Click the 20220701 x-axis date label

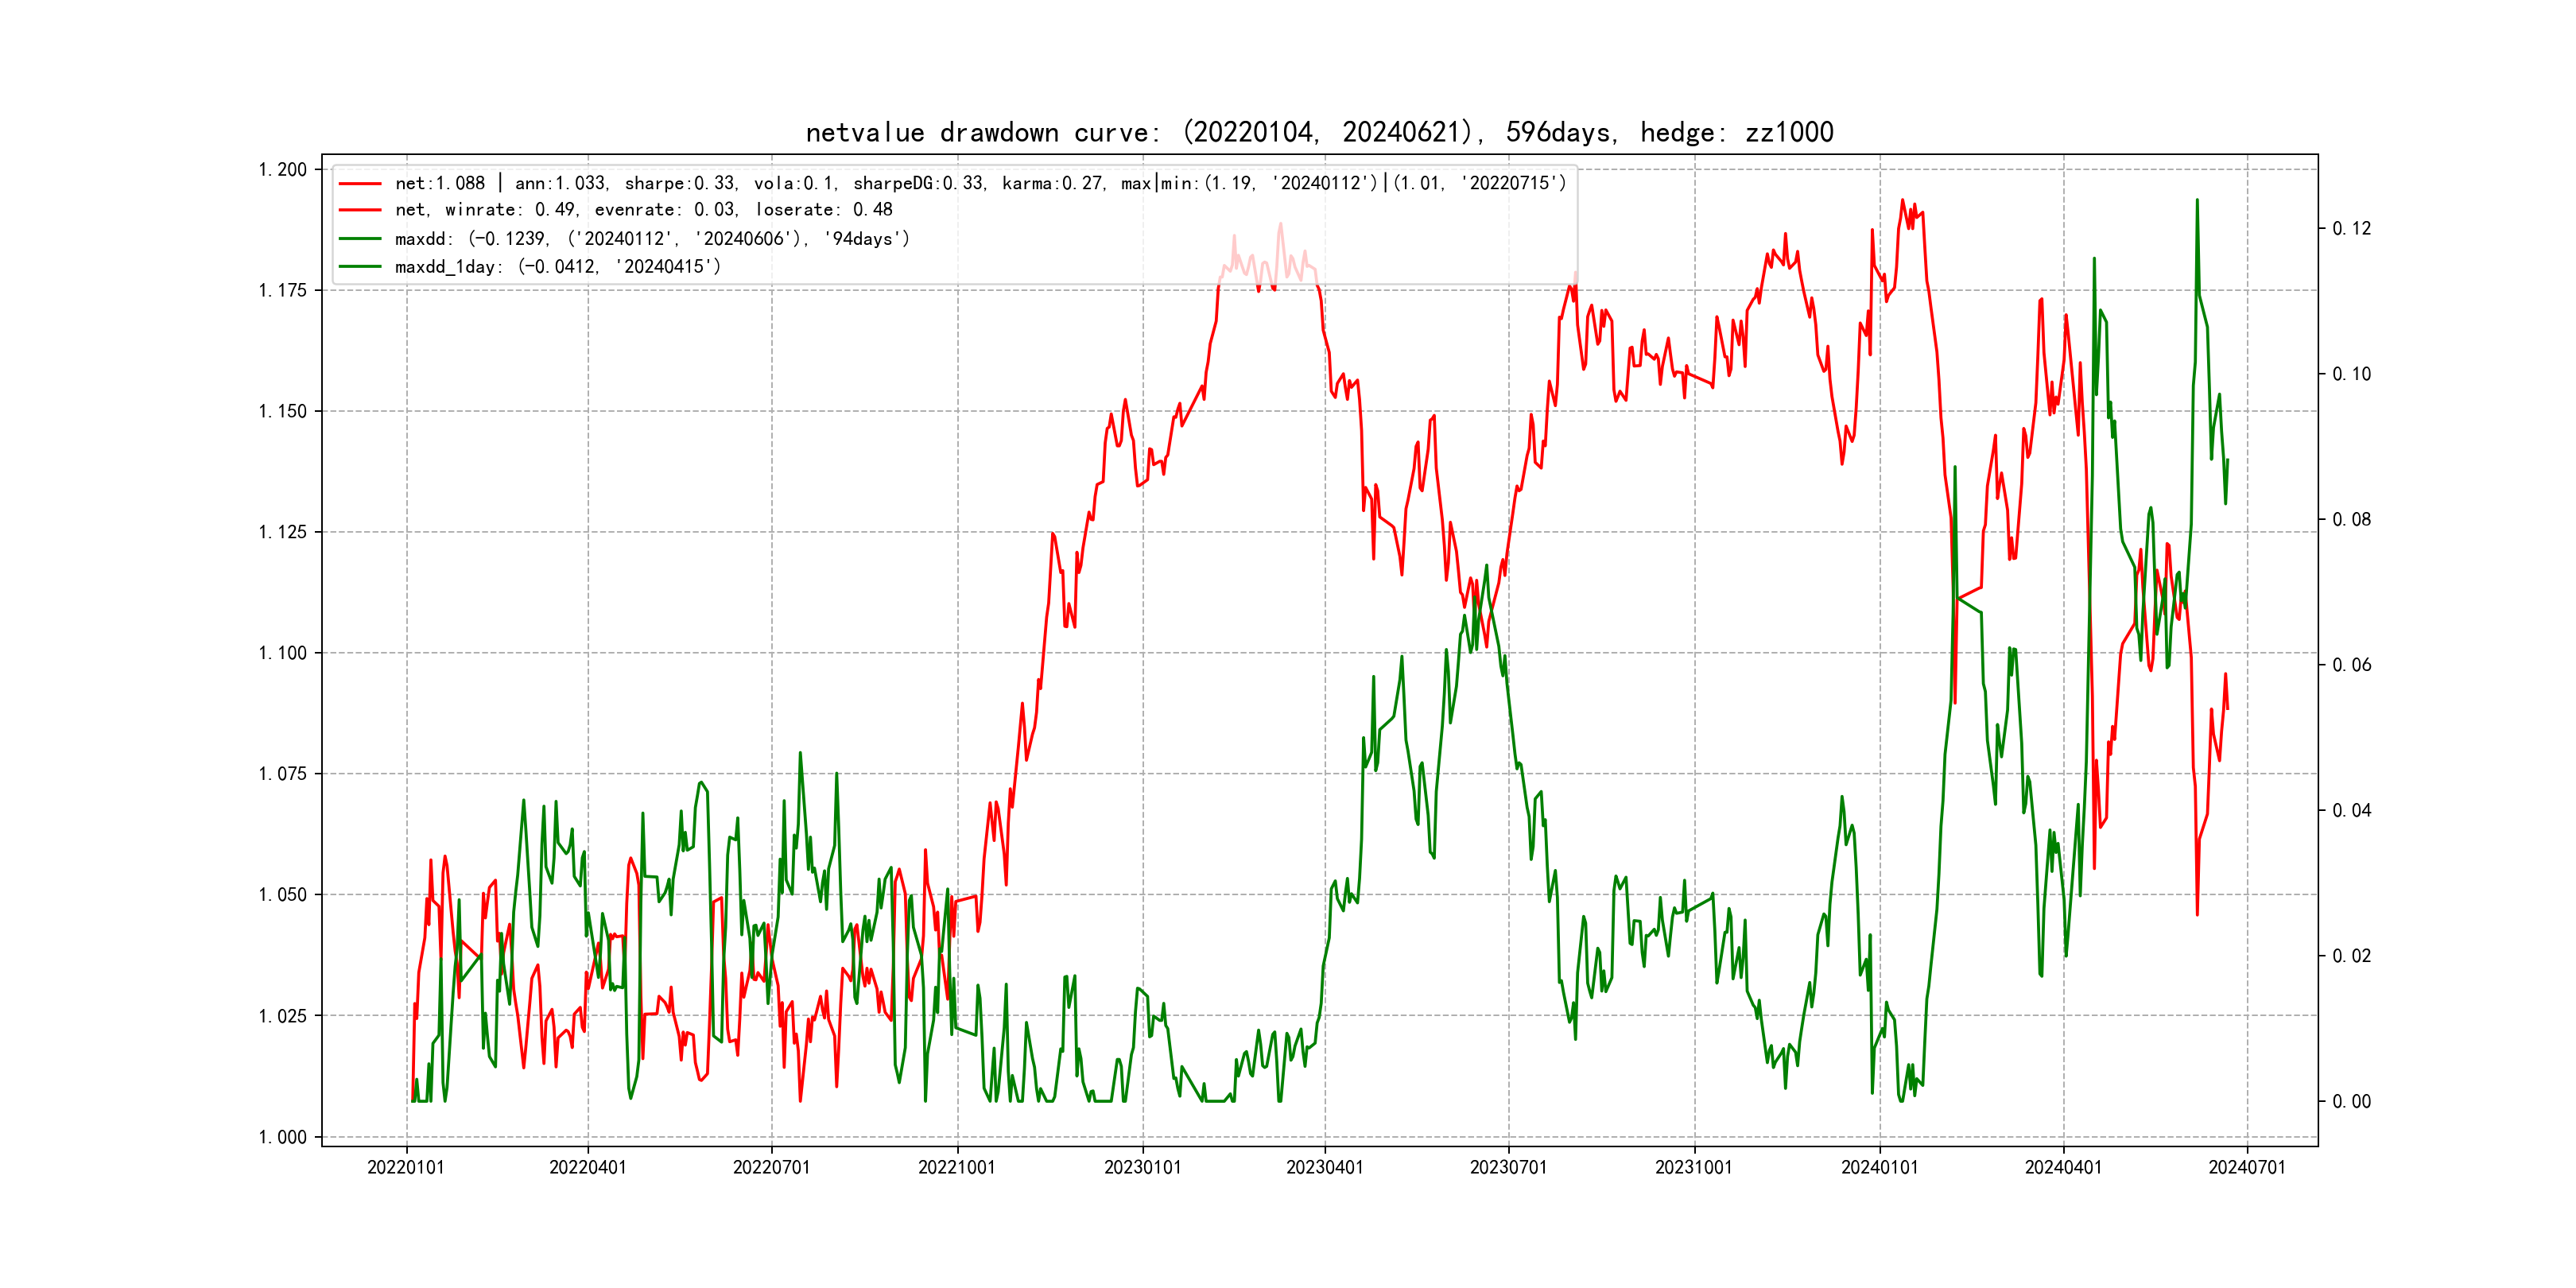(771, 1167)
